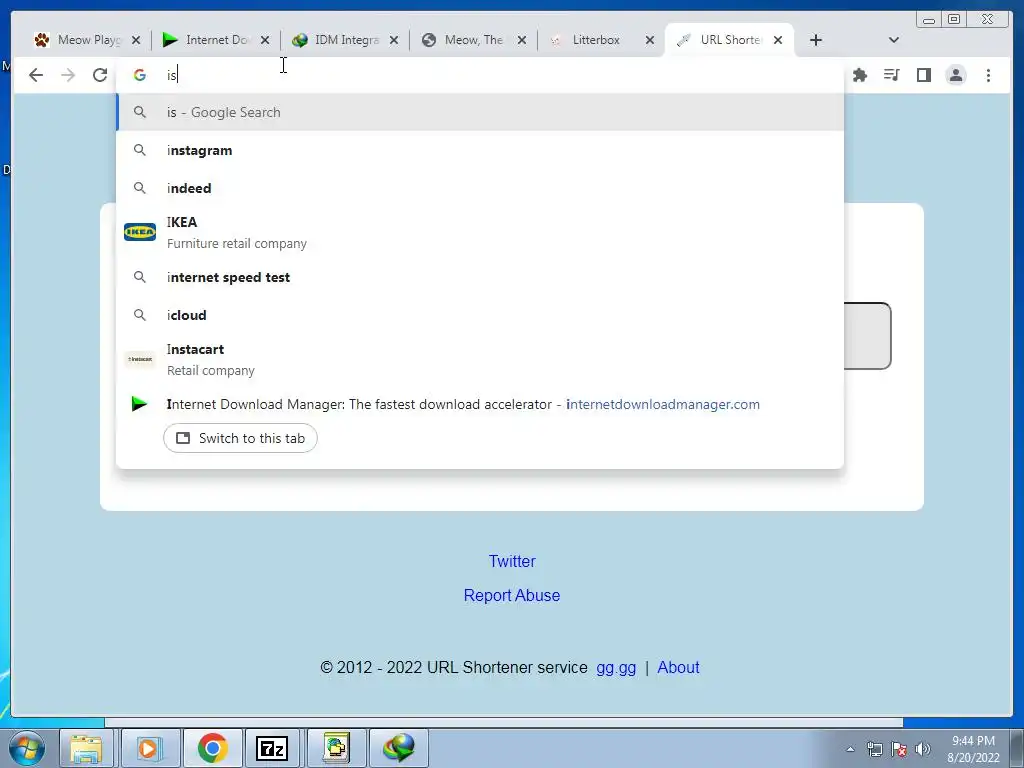Viewport: 1024px width, 768px height.
Task: Pick the 'icloud' search suggestion
Action: (480, 315)
